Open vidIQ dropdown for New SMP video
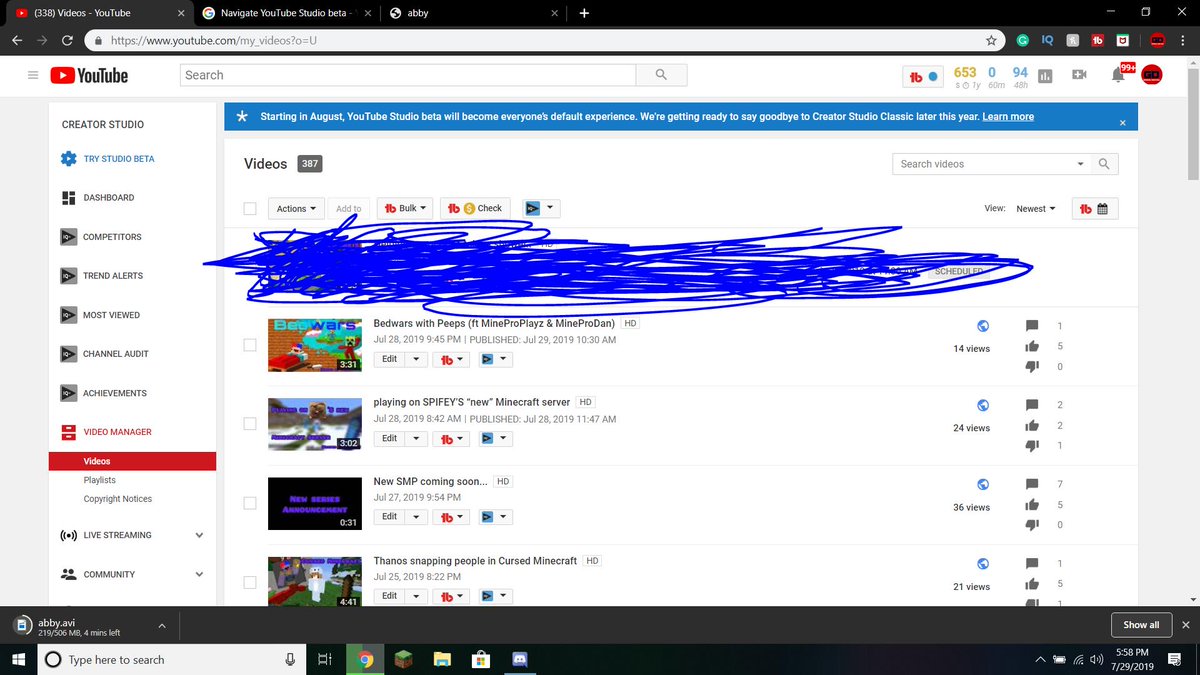Viewport: 1200px width, 675px height. tap(494, 517)
